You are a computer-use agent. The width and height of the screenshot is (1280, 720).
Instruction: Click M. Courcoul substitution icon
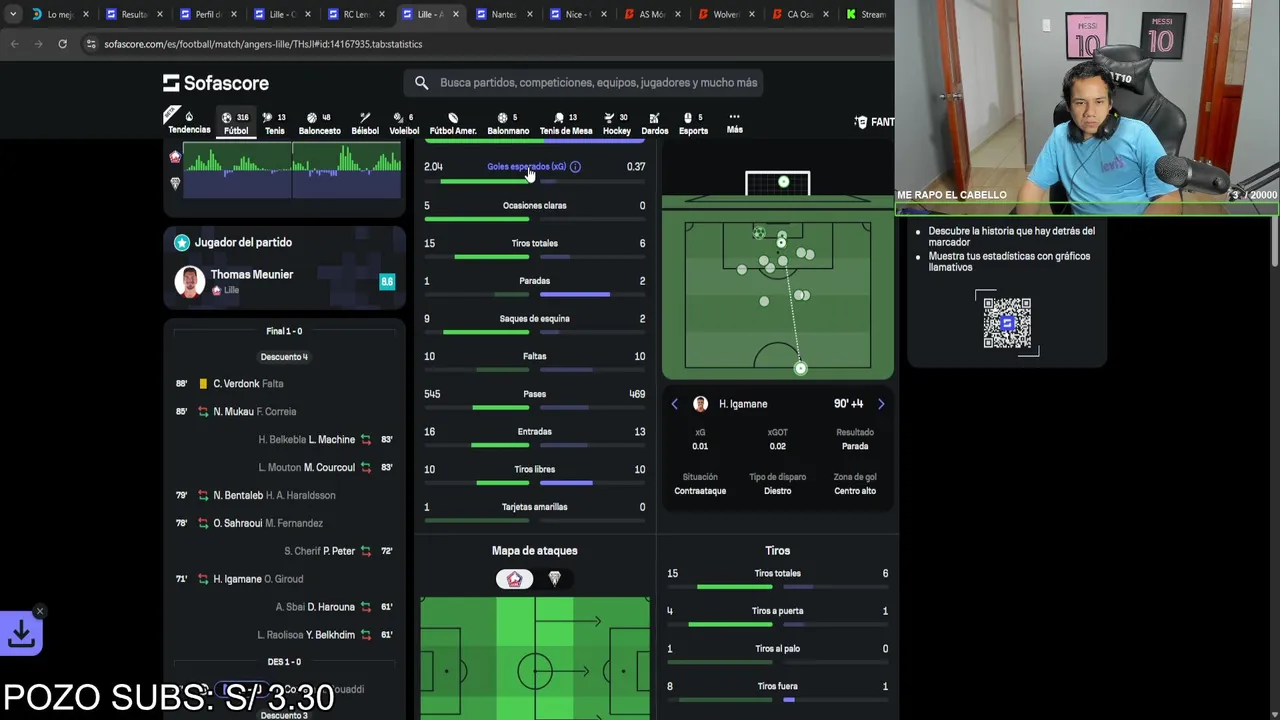click(365, 468)
